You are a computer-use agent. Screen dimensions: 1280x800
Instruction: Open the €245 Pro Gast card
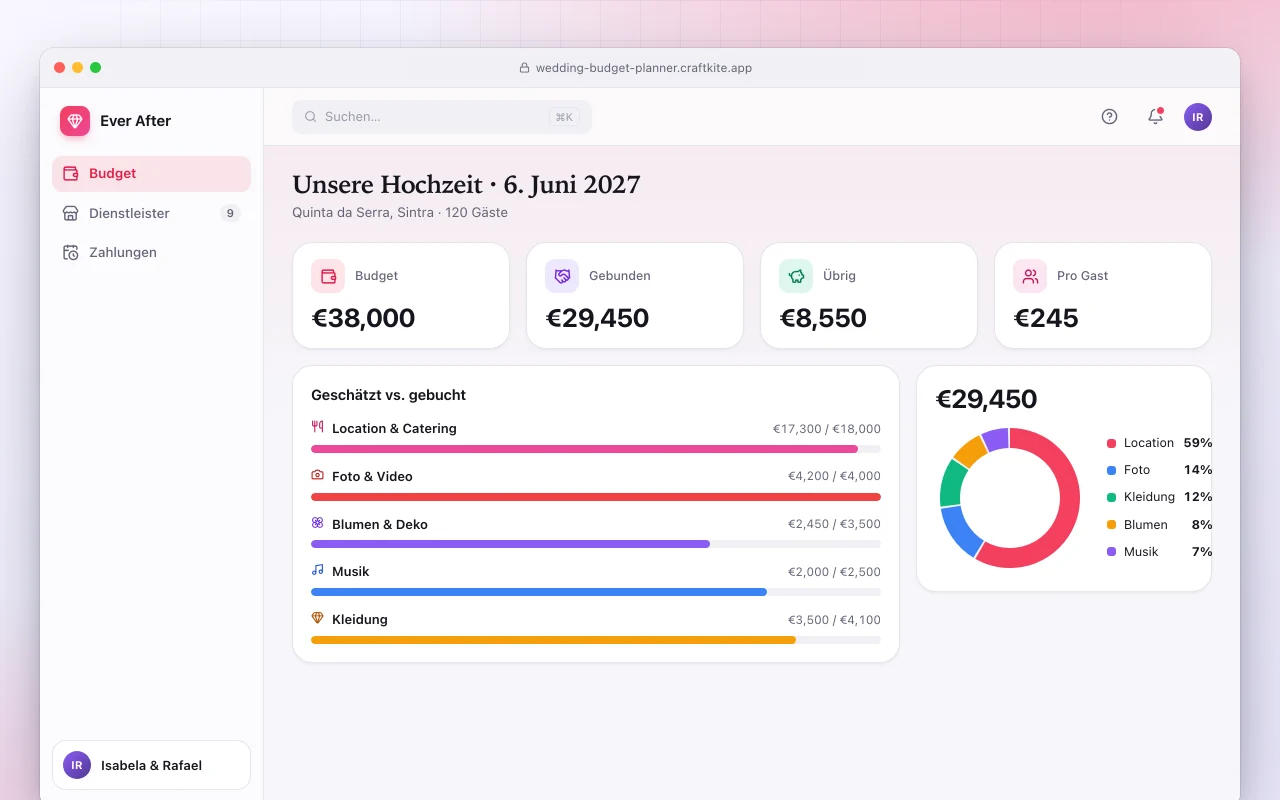tap(1103, 296)
